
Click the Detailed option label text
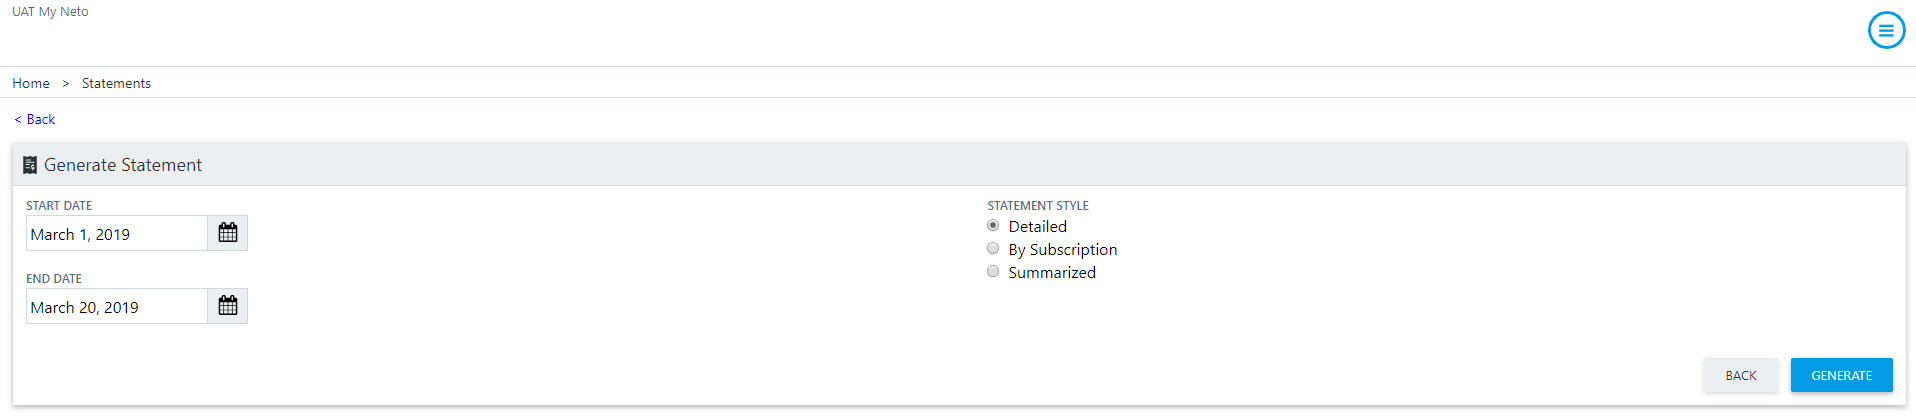tap(1037, 227)
